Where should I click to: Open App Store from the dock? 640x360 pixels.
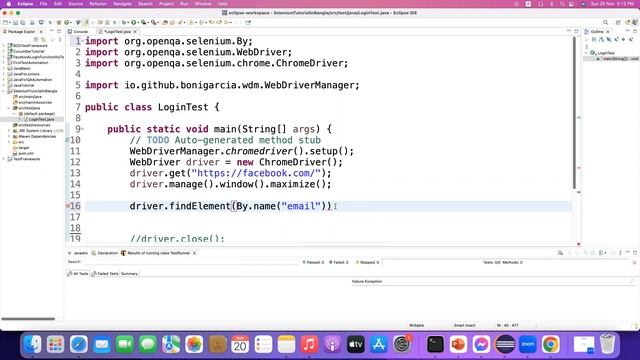coord(379,344)
